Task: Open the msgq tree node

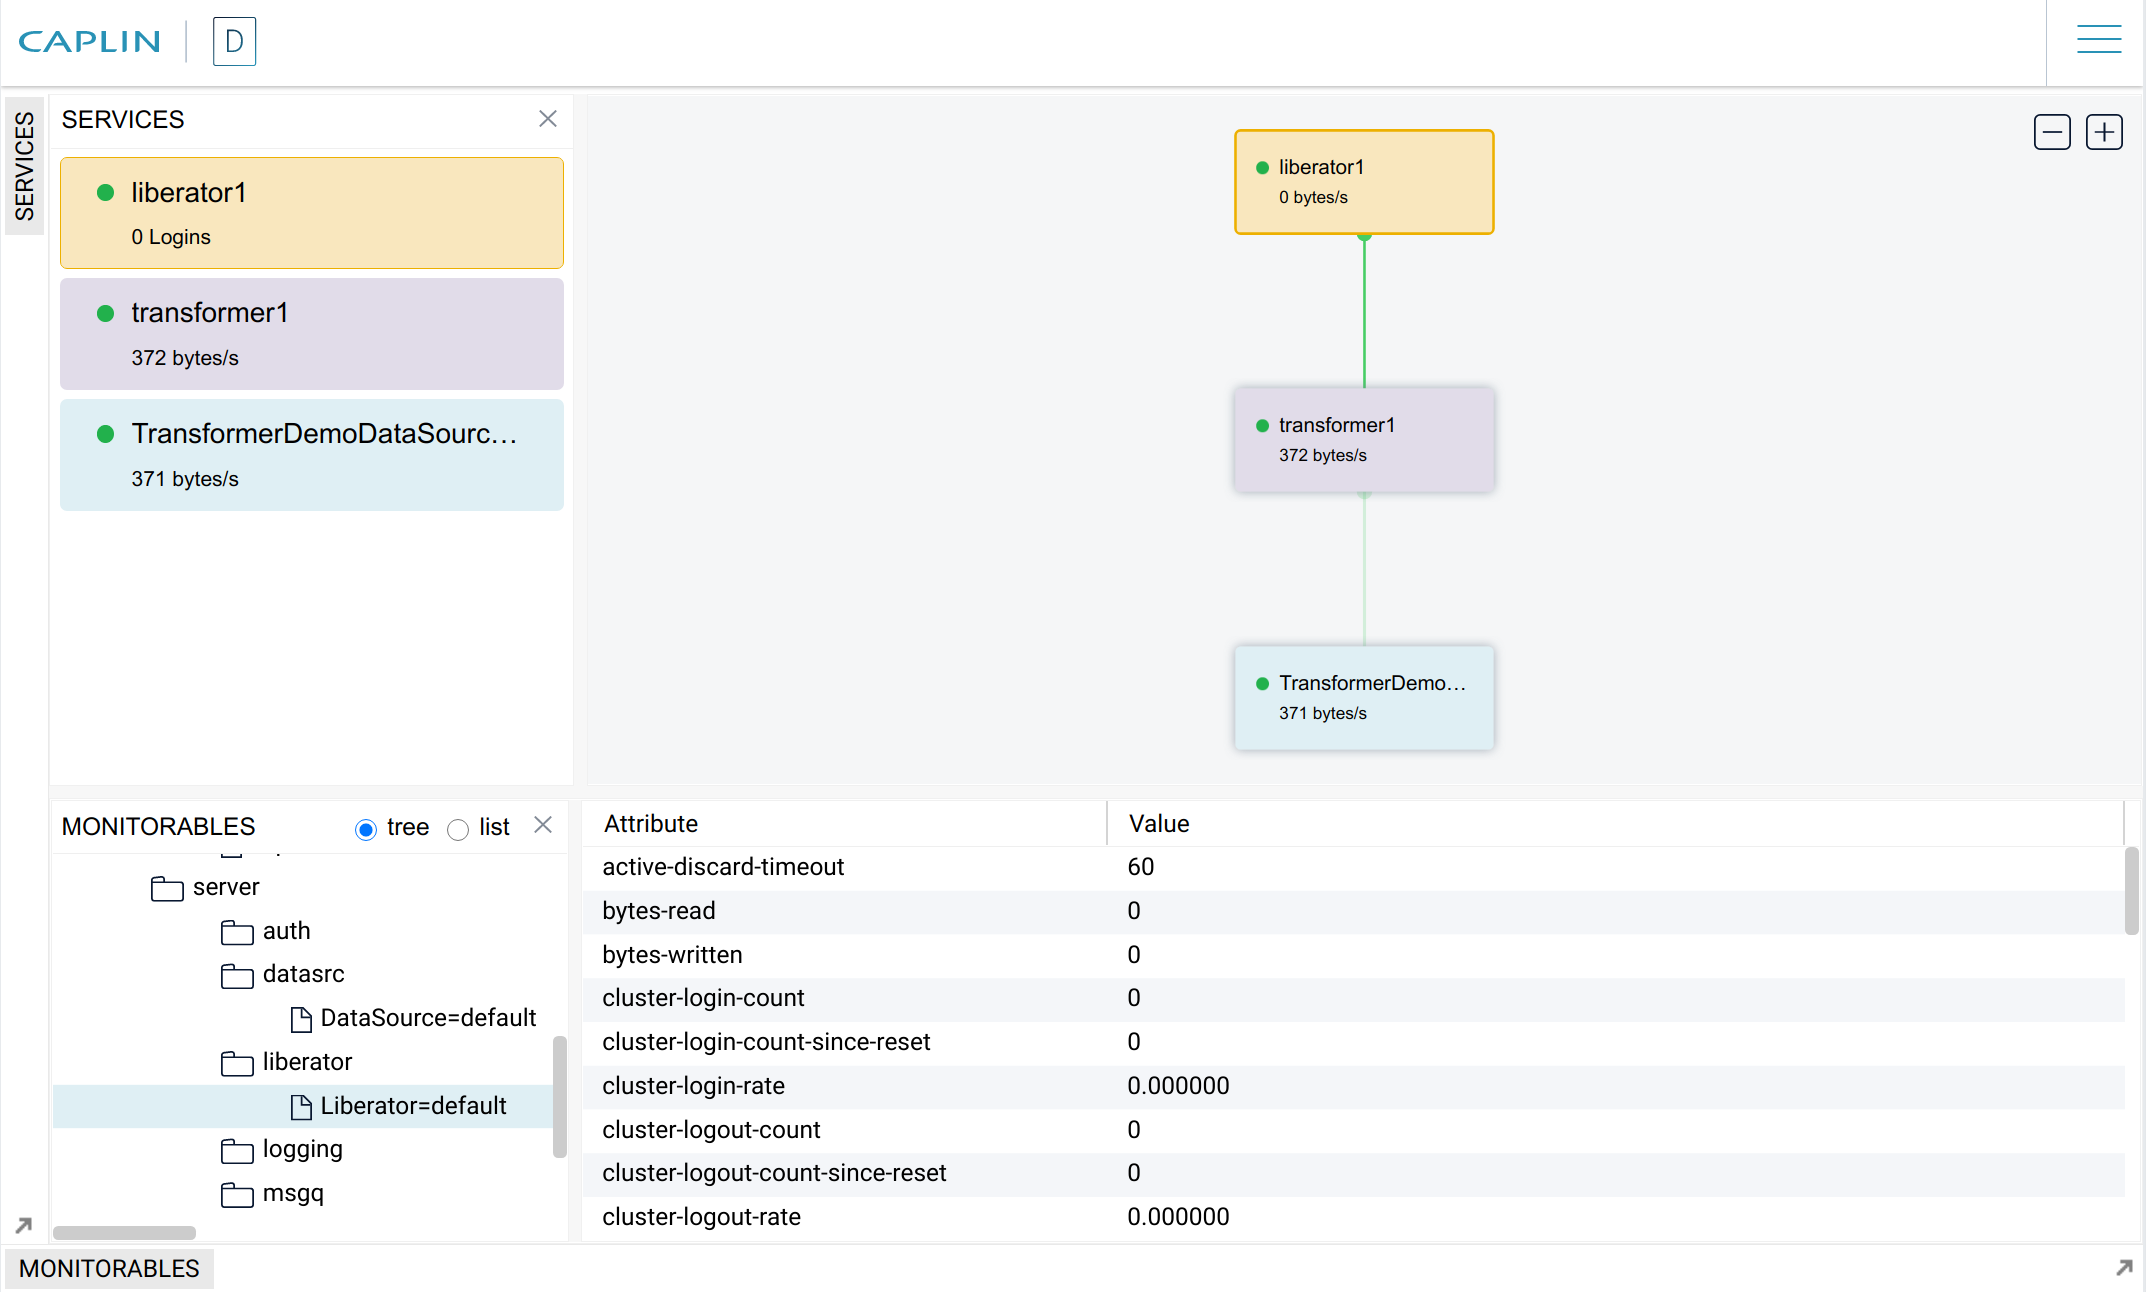Action: (x=293, y=1194)
